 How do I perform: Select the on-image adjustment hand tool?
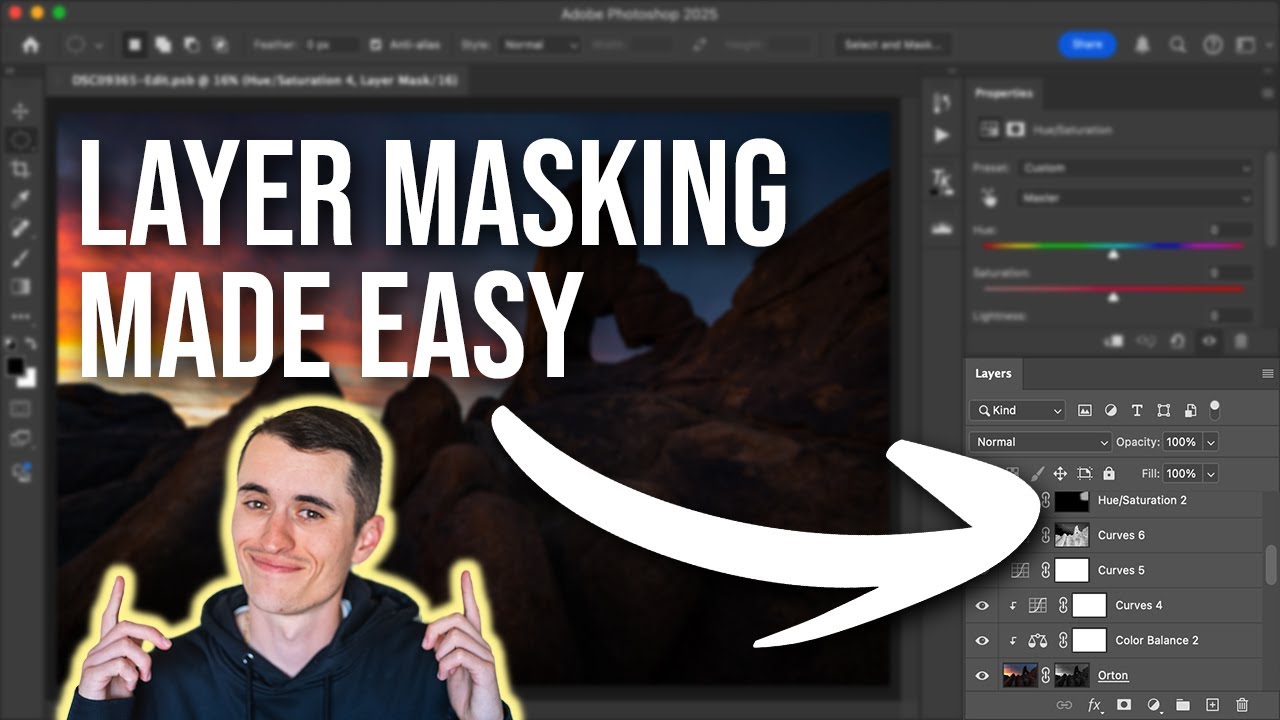click(990, 198)
